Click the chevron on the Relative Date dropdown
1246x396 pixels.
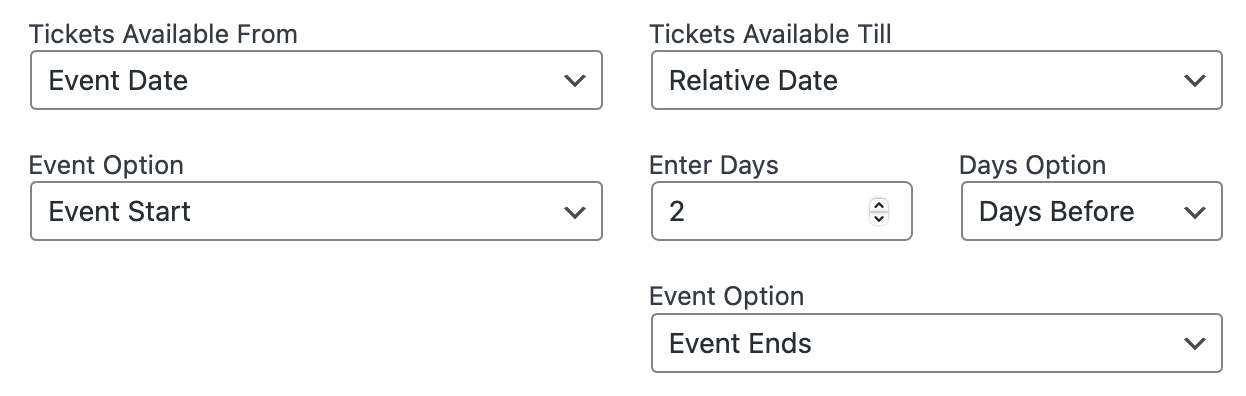pos(1194,80)
